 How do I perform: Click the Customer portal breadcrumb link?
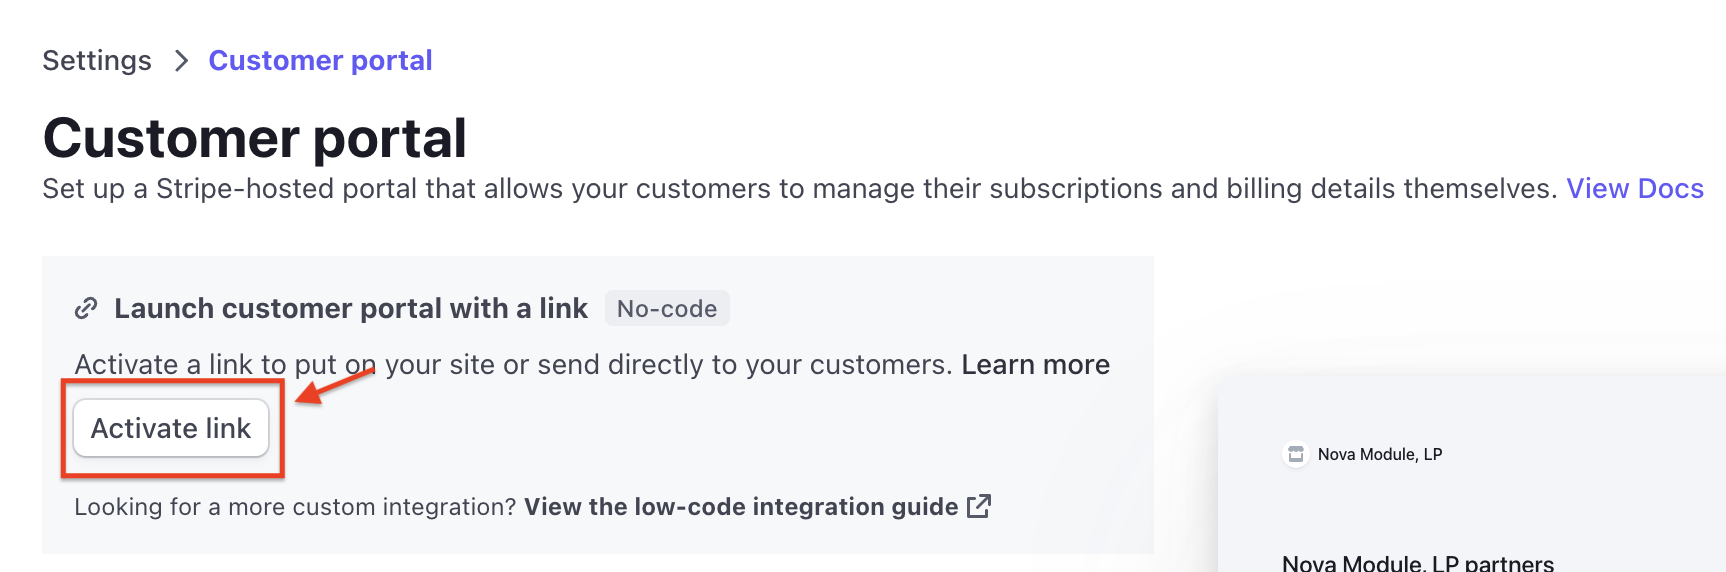[x=320, y=61]
